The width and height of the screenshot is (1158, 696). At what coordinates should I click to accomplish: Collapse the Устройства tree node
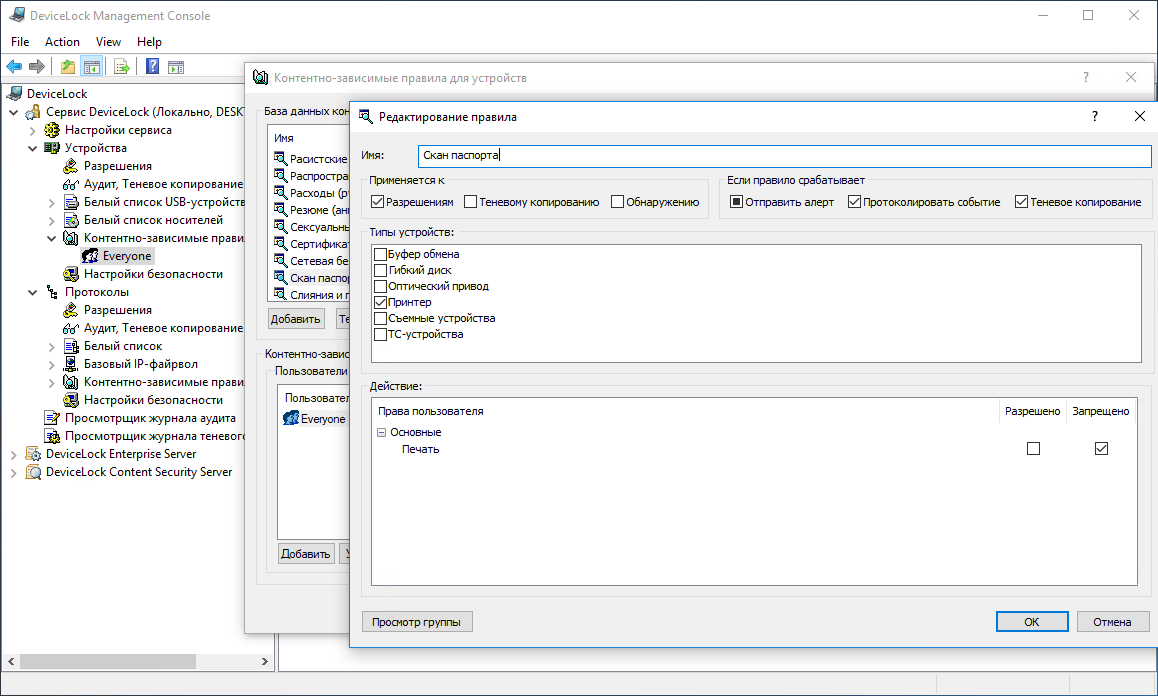[32, 148]
